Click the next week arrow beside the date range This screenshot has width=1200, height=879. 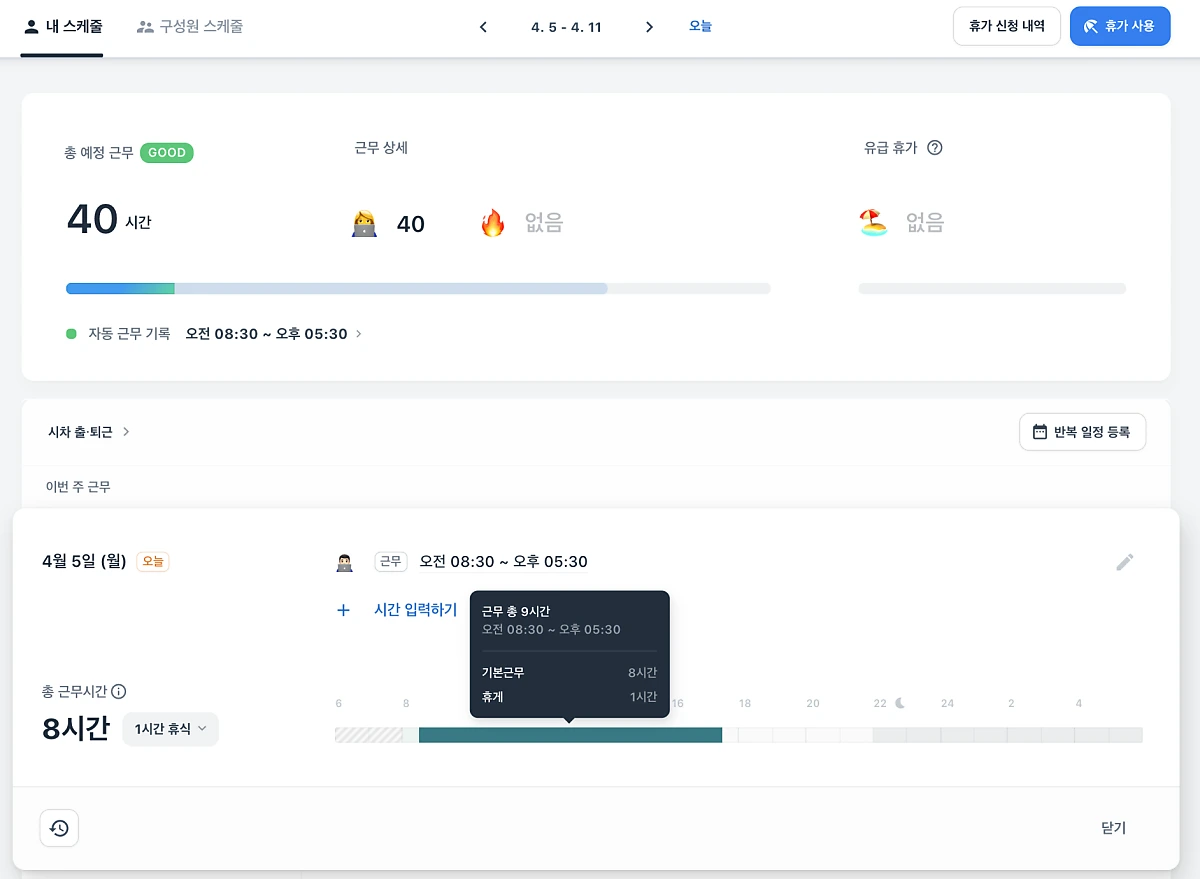pyautogui.click(x=648, y=27)
